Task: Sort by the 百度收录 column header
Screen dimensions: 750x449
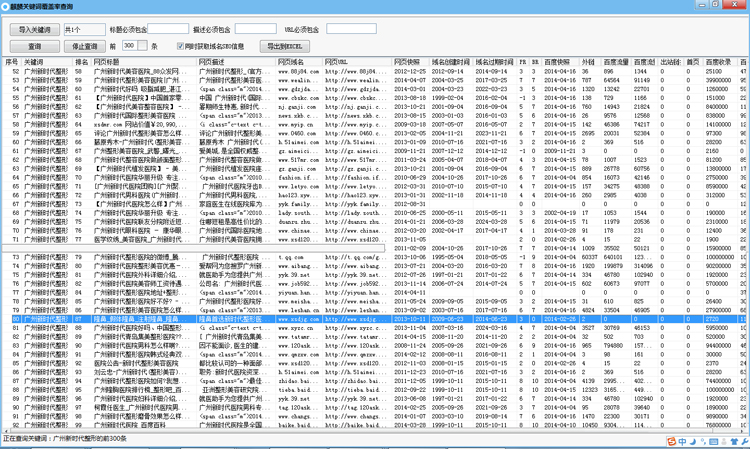Action: point(721,62)
